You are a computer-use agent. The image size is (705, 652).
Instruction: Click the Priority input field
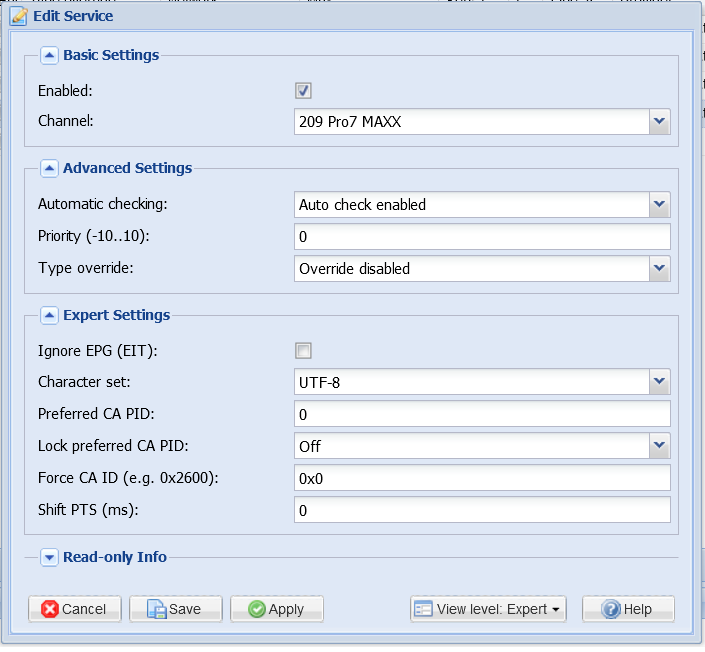(482, 237)
